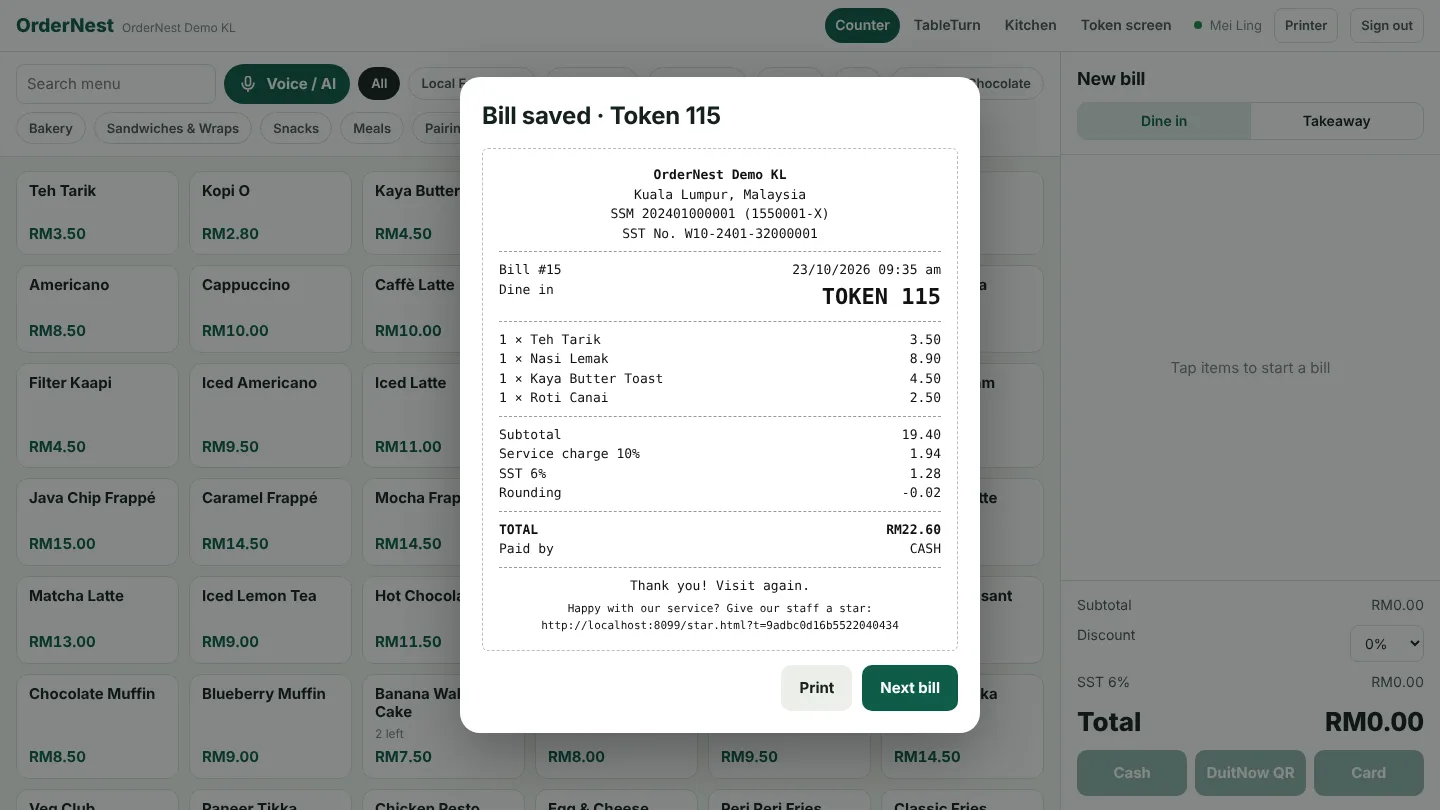
Task: Click the Rounding line on receipt
Action: click(x=720, y=493)
